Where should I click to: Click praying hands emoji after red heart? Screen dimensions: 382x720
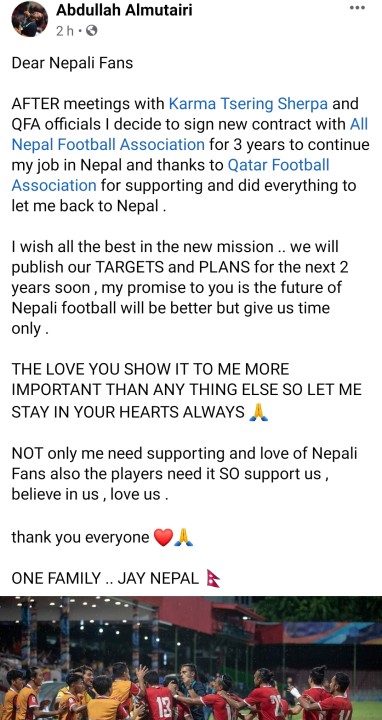click(x=183, y=537)
